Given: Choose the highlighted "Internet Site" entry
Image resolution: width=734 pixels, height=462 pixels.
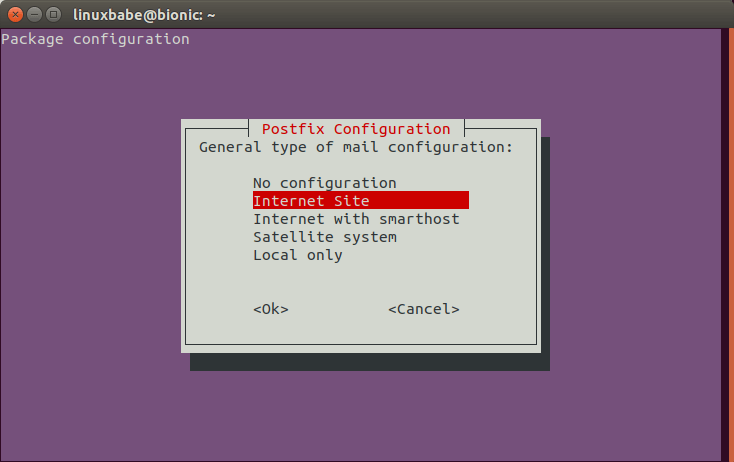Looking at the screenshot, I should [360, 200].
